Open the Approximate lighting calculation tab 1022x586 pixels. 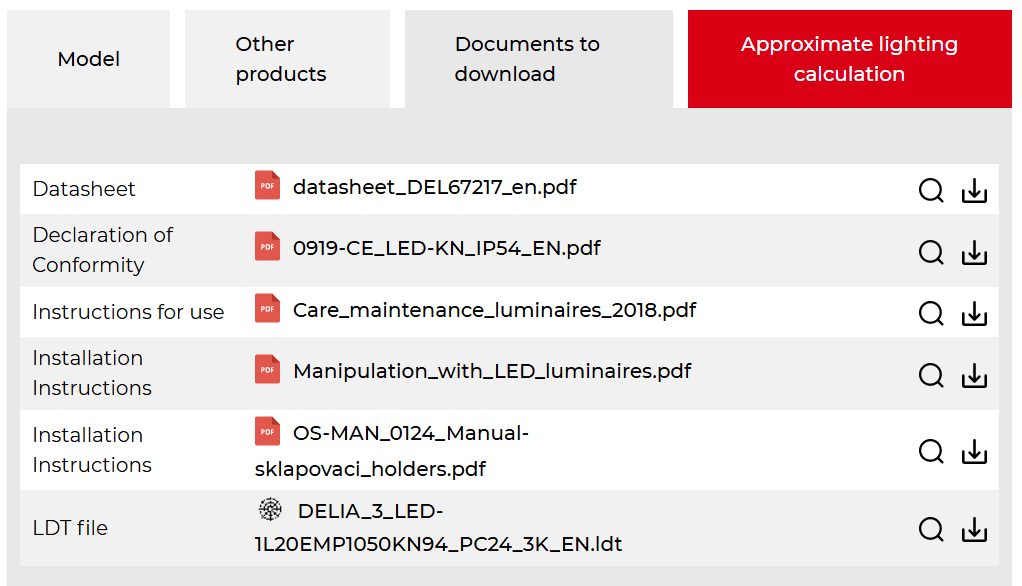pos(849,59)
